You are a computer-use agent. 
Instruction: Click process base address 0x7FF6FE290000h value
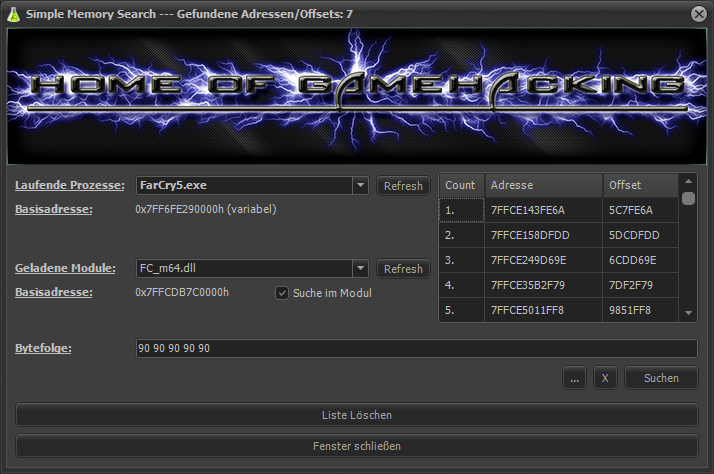click(x=205, y=209)
